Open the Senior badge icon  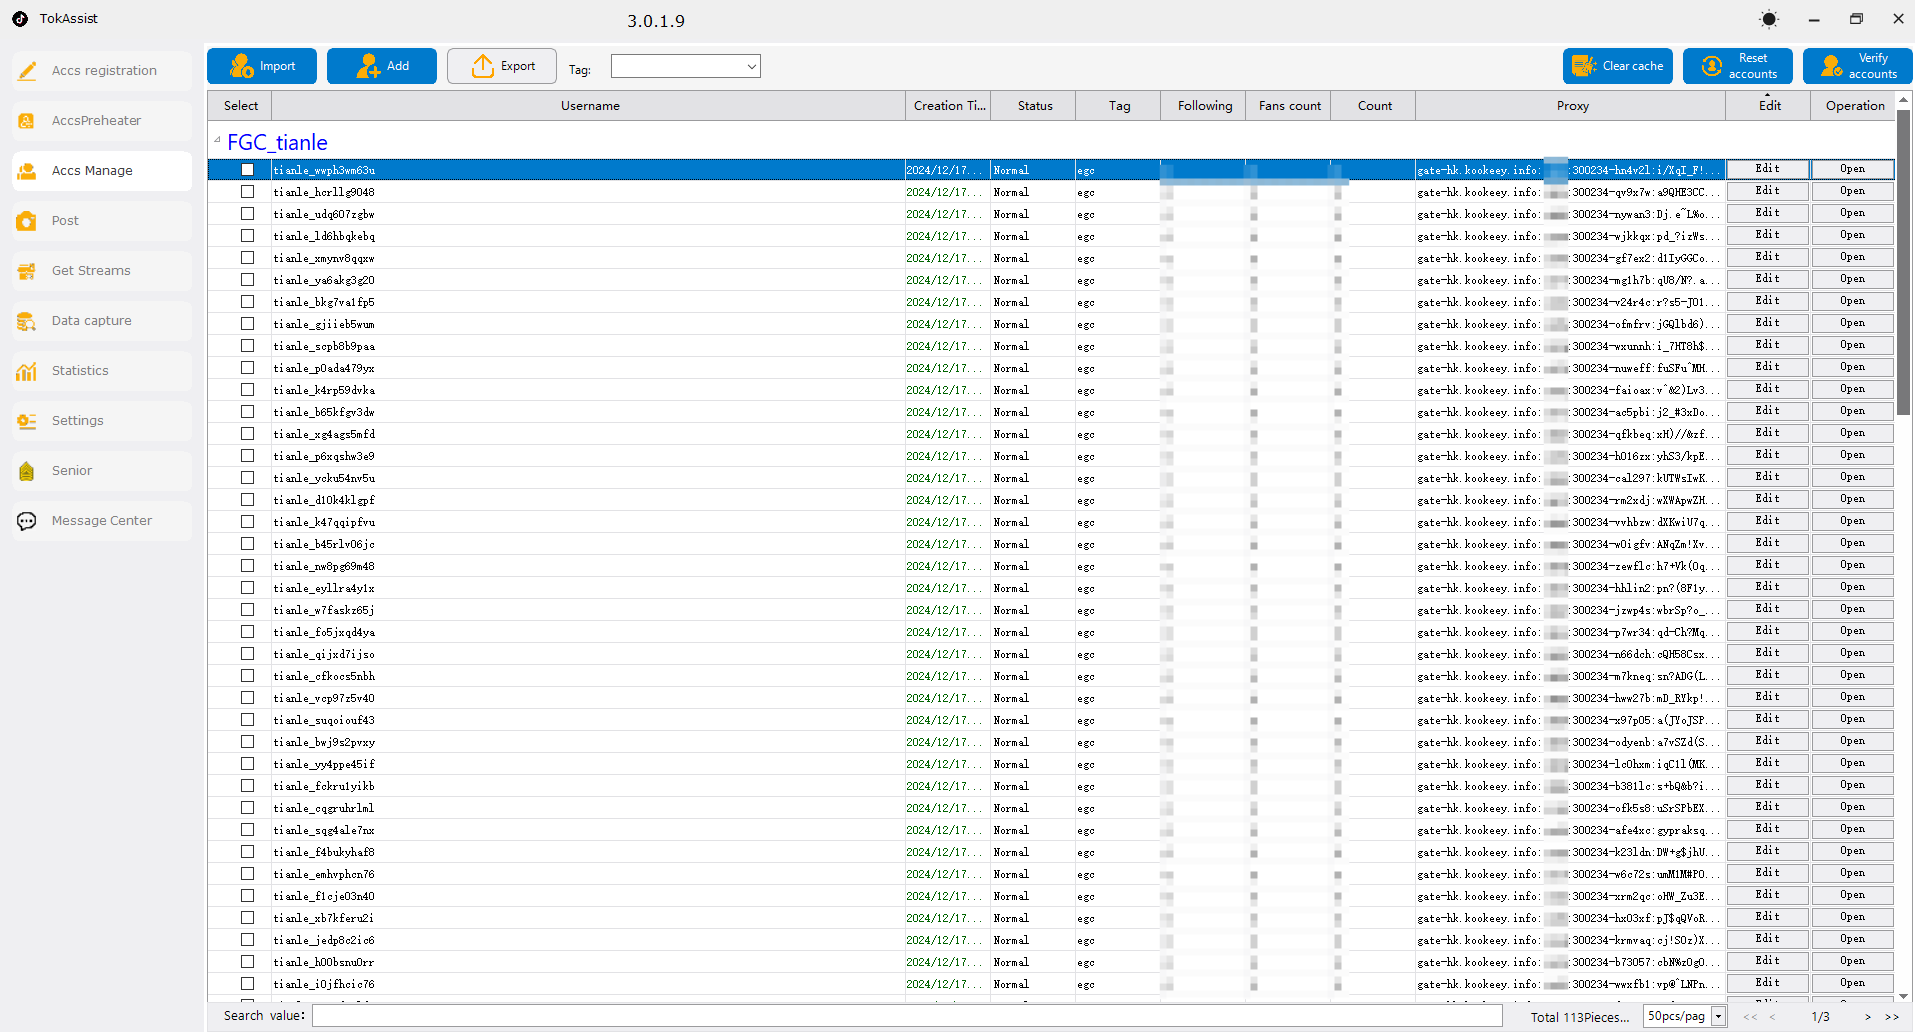27,471
